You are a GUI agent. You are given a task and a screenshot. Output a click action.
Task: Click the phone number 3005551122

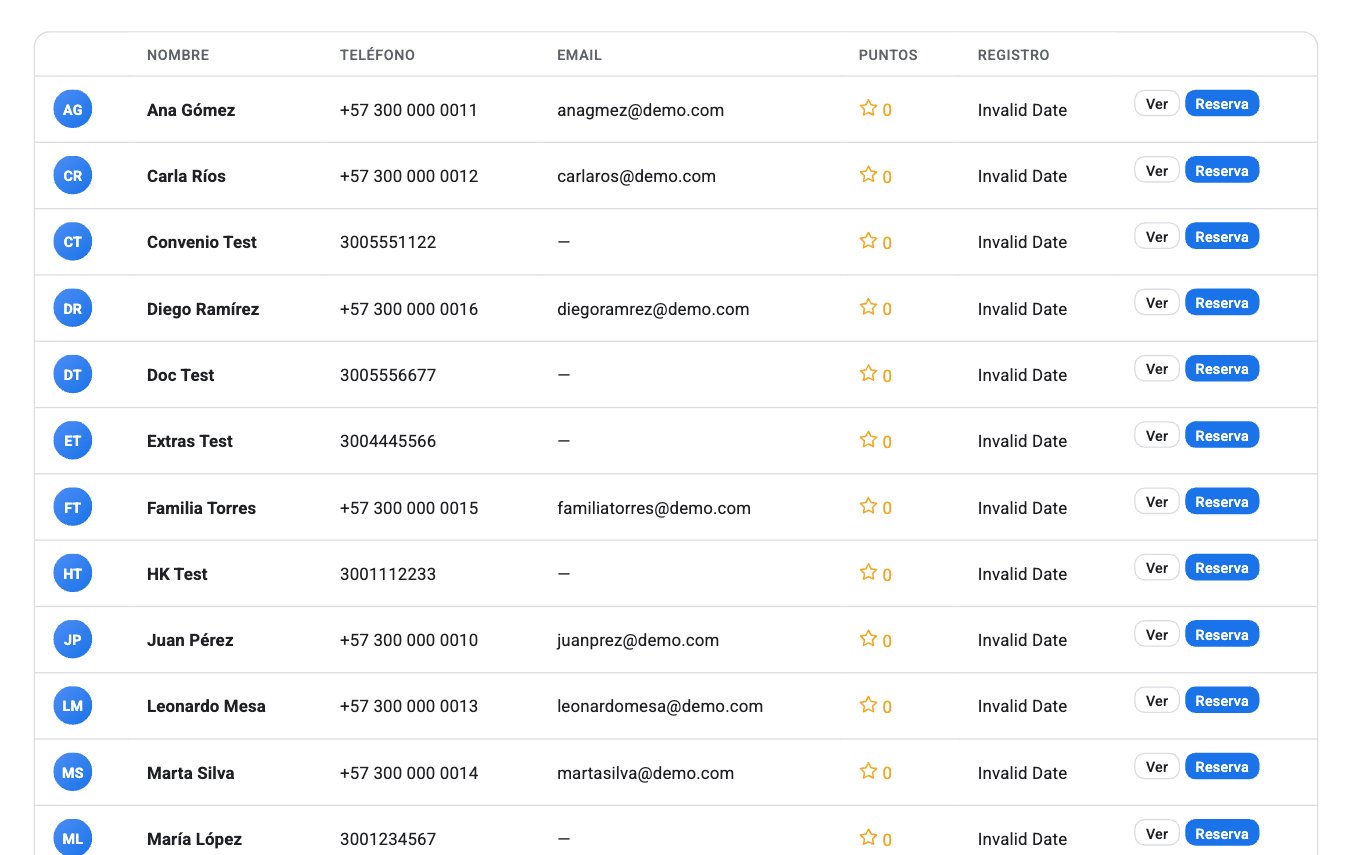[388, 242]
